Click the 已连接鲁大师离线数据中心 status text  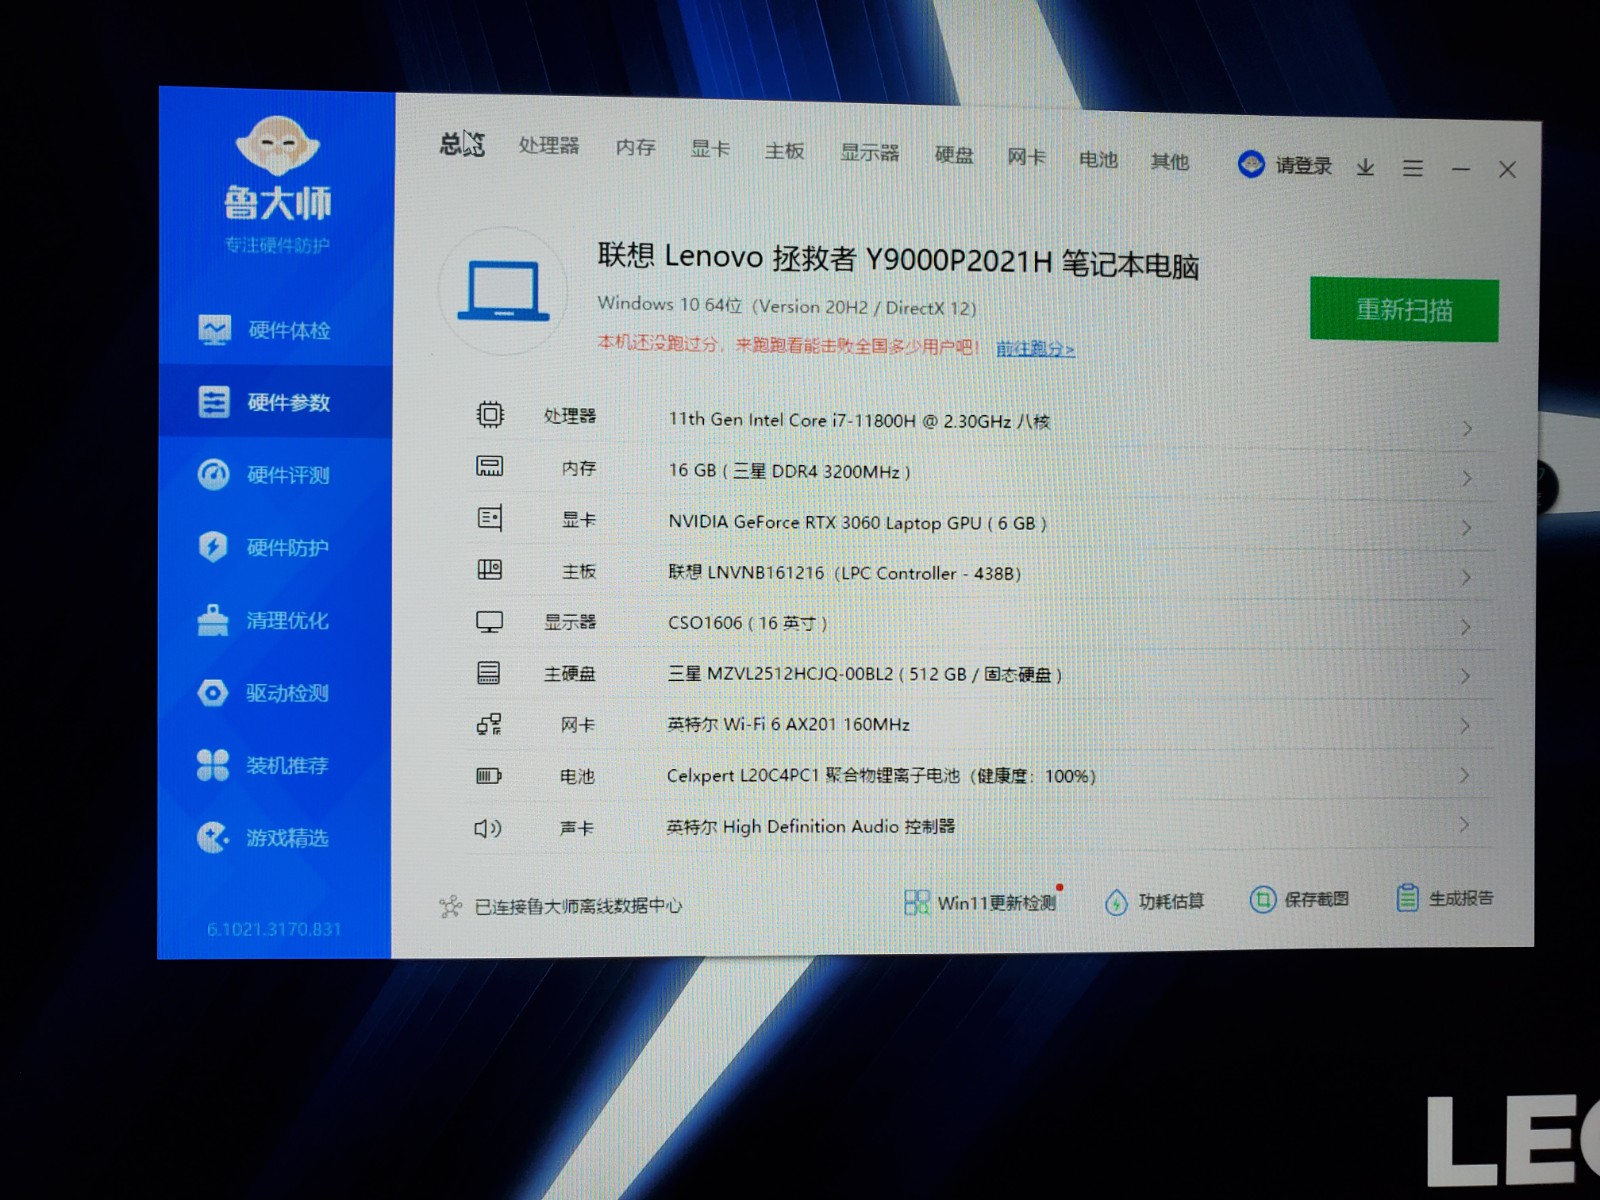point(578,906)
